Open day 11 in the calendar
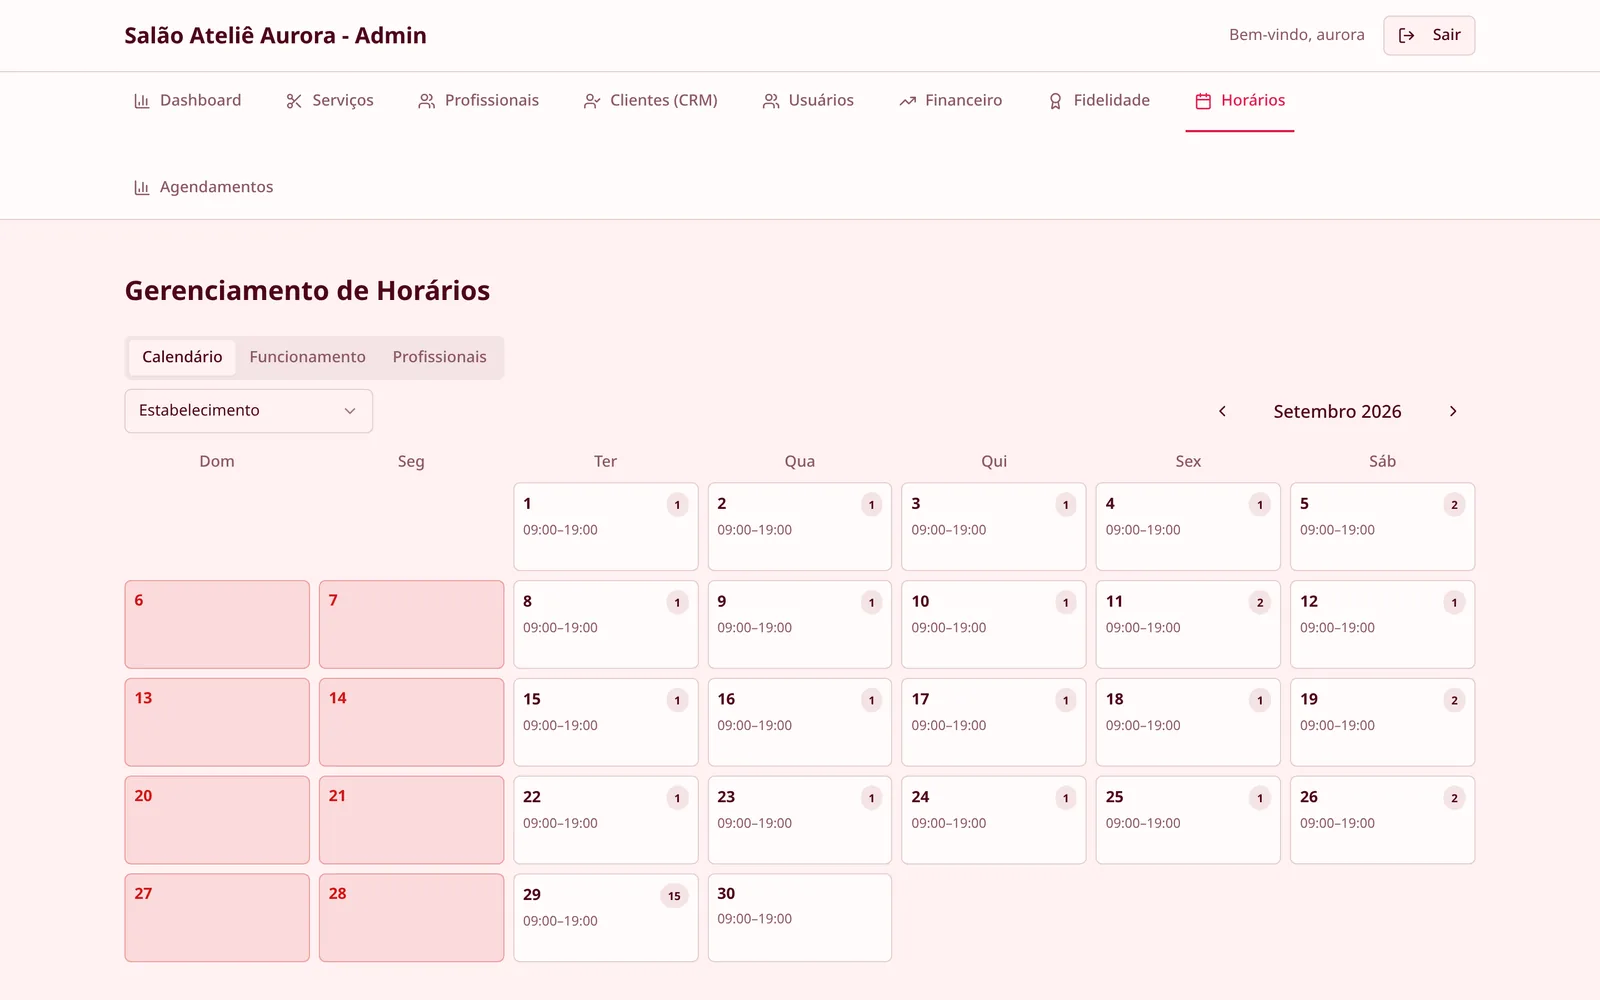 (x=1188, y=625)
